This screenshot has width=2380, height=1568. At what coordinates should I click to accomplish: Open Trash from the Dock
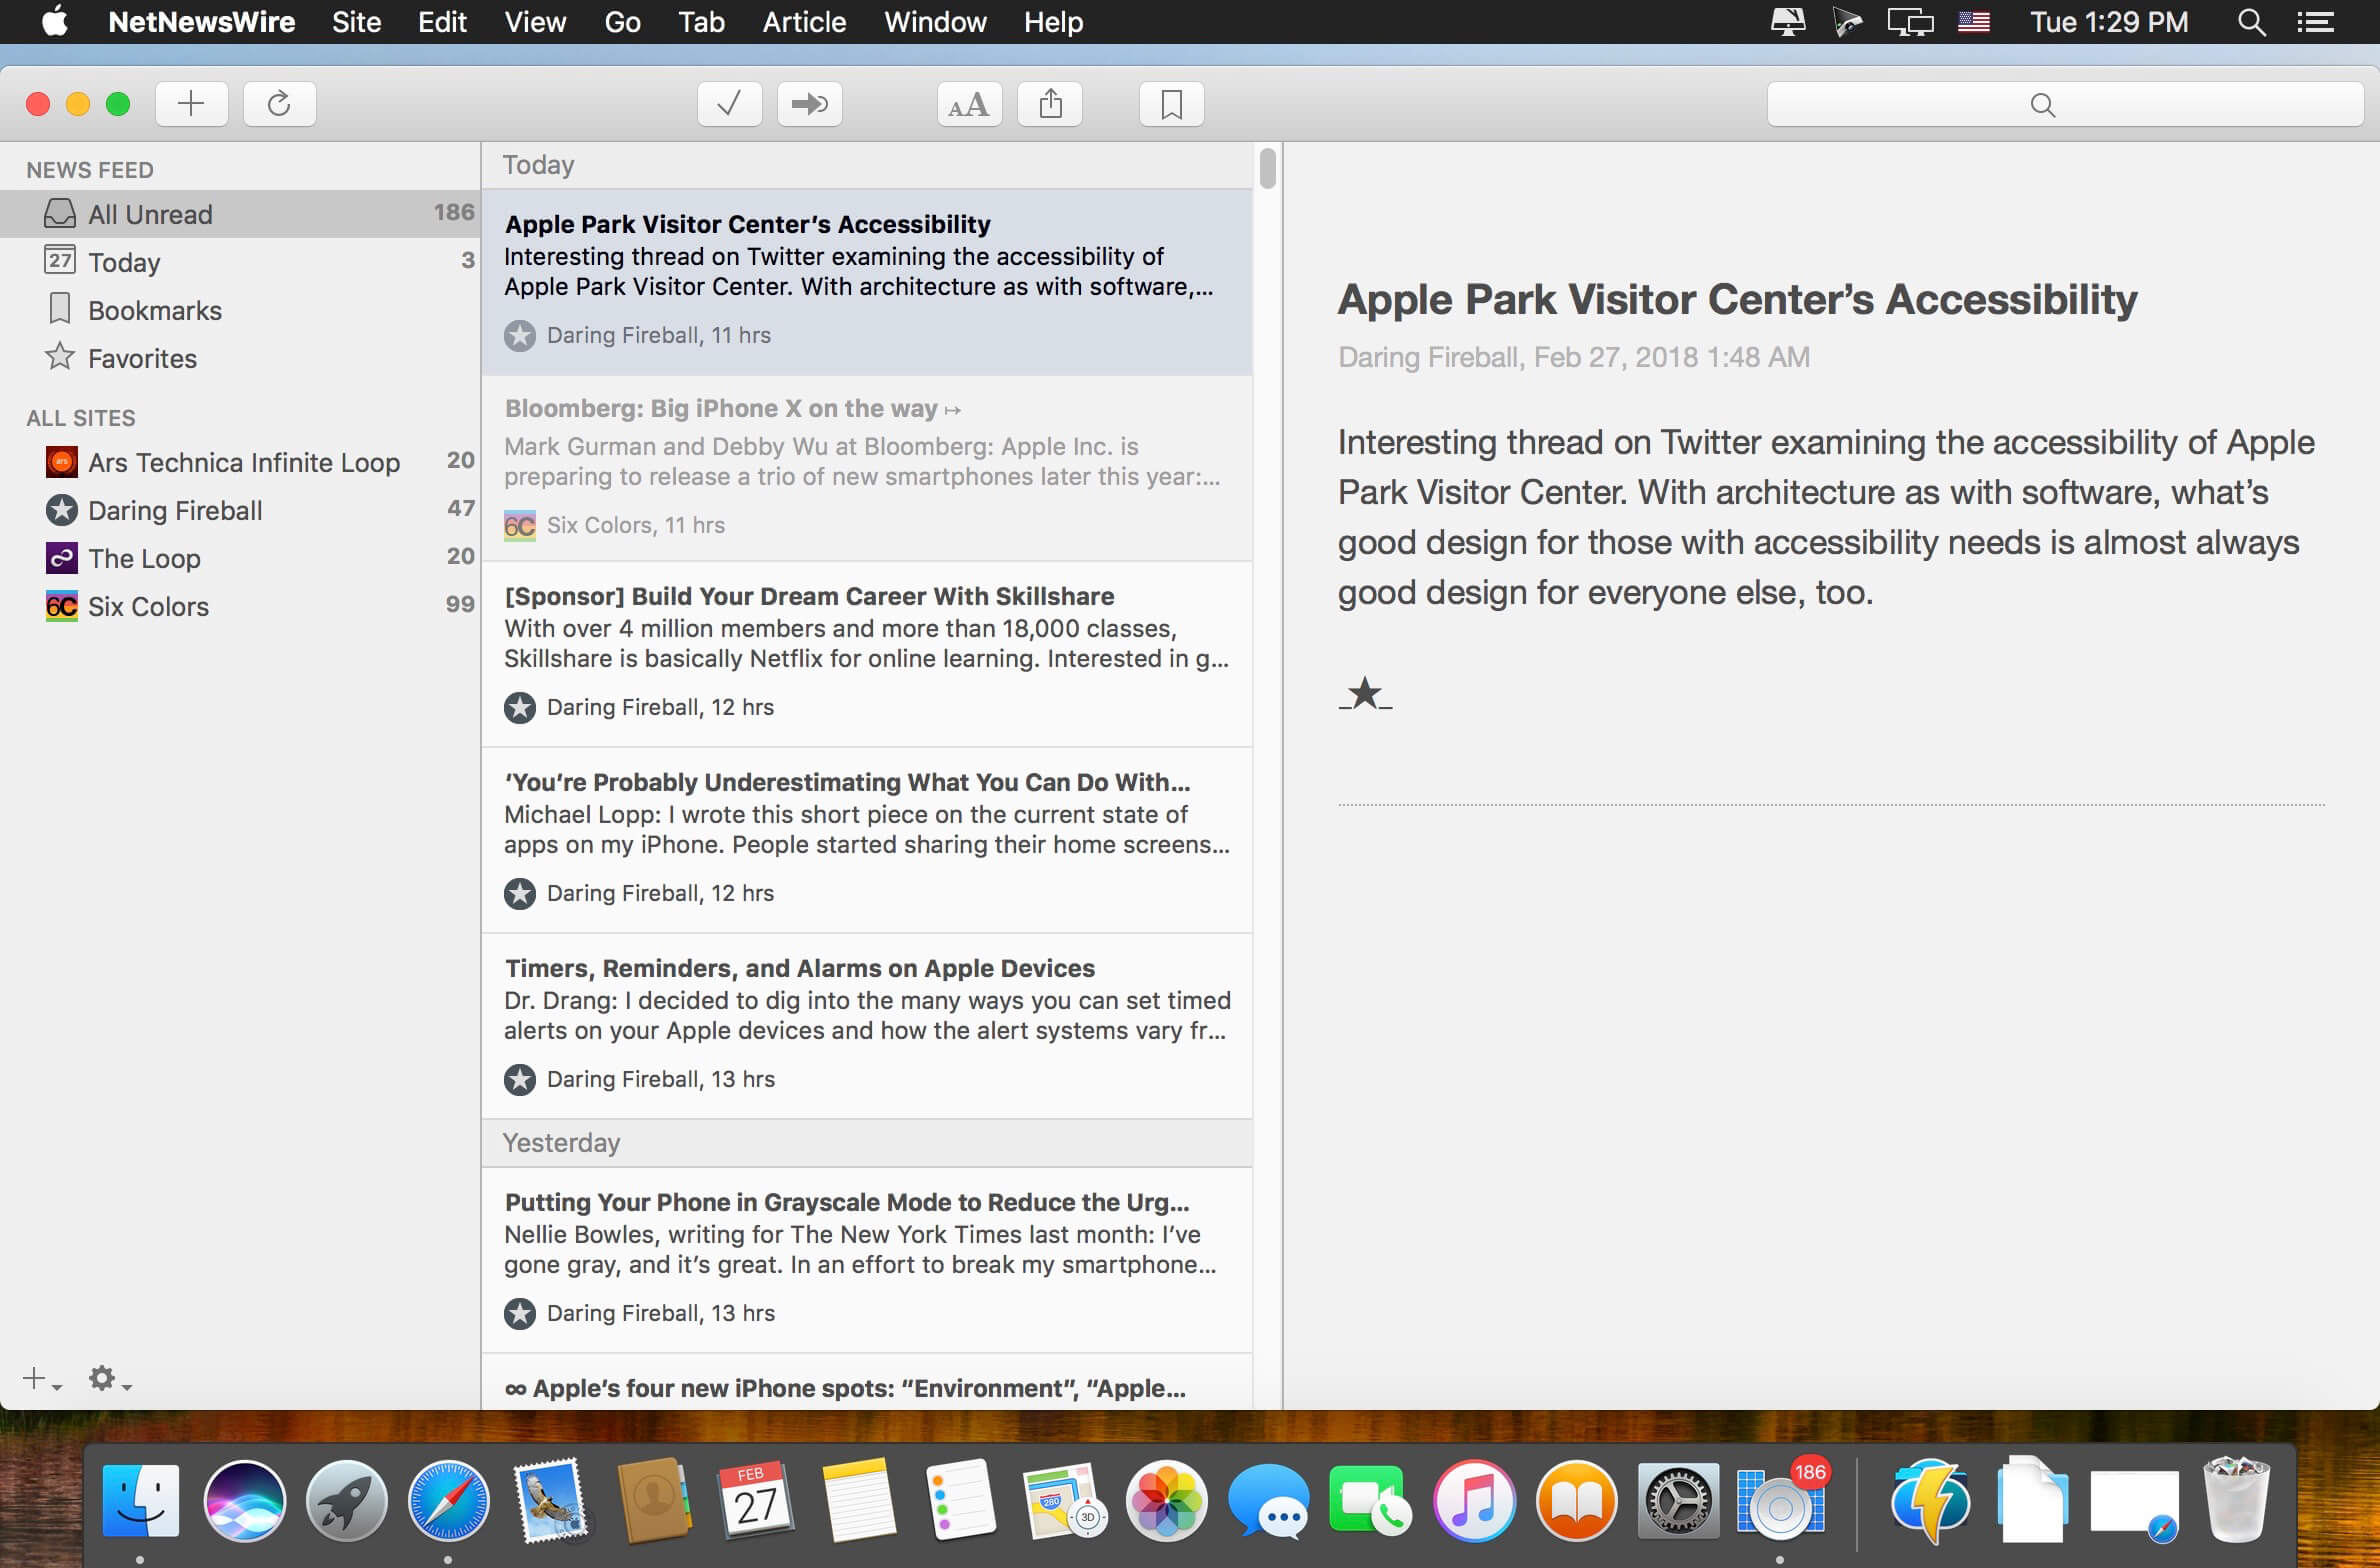click(2238, 1500)
